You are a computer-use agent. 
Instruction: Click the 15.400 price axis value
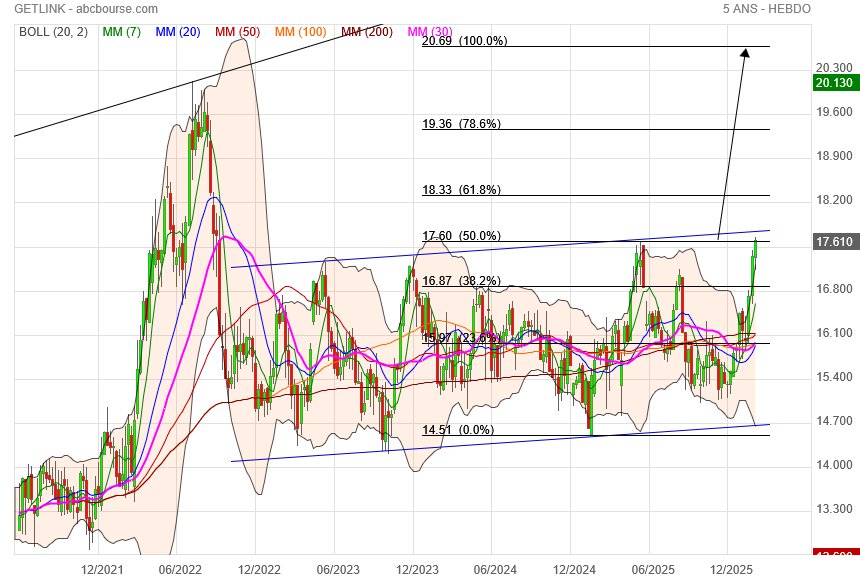click(x=834, y=377)
